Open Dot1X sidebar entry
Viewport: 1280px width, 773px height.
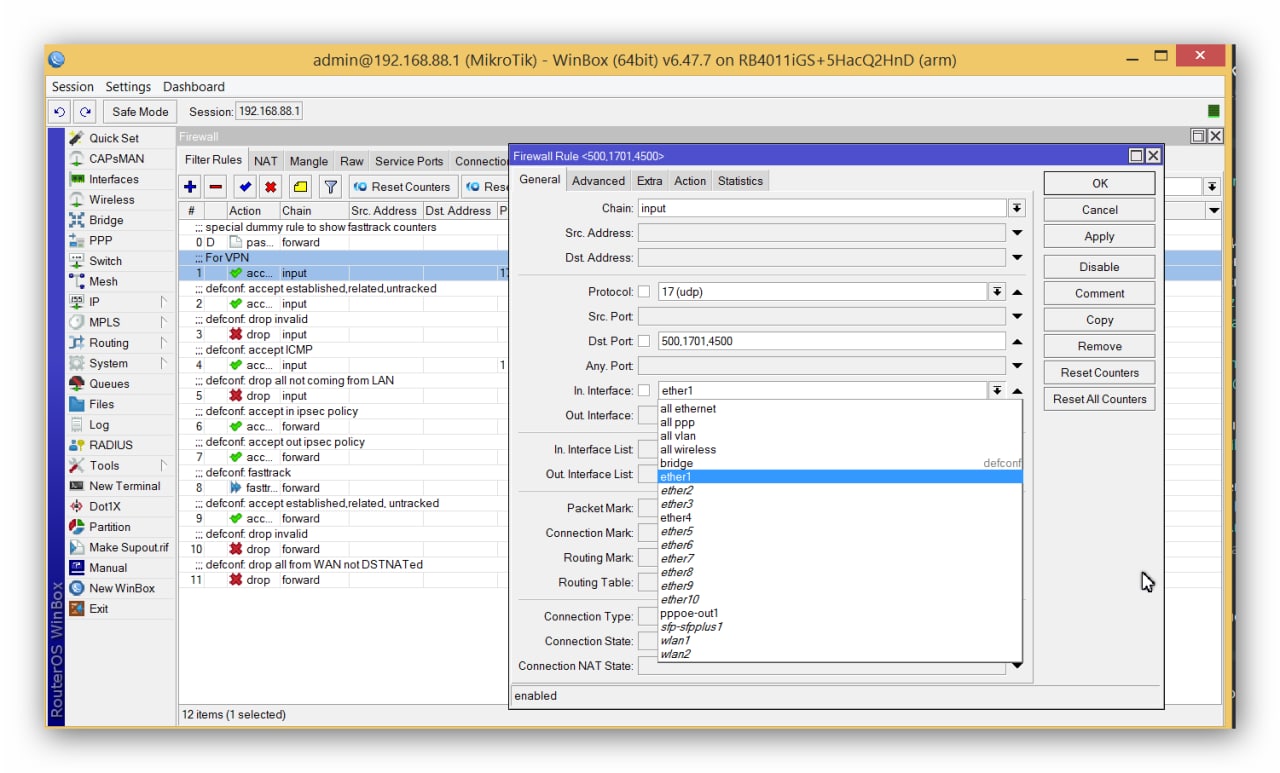pos(104,507)
